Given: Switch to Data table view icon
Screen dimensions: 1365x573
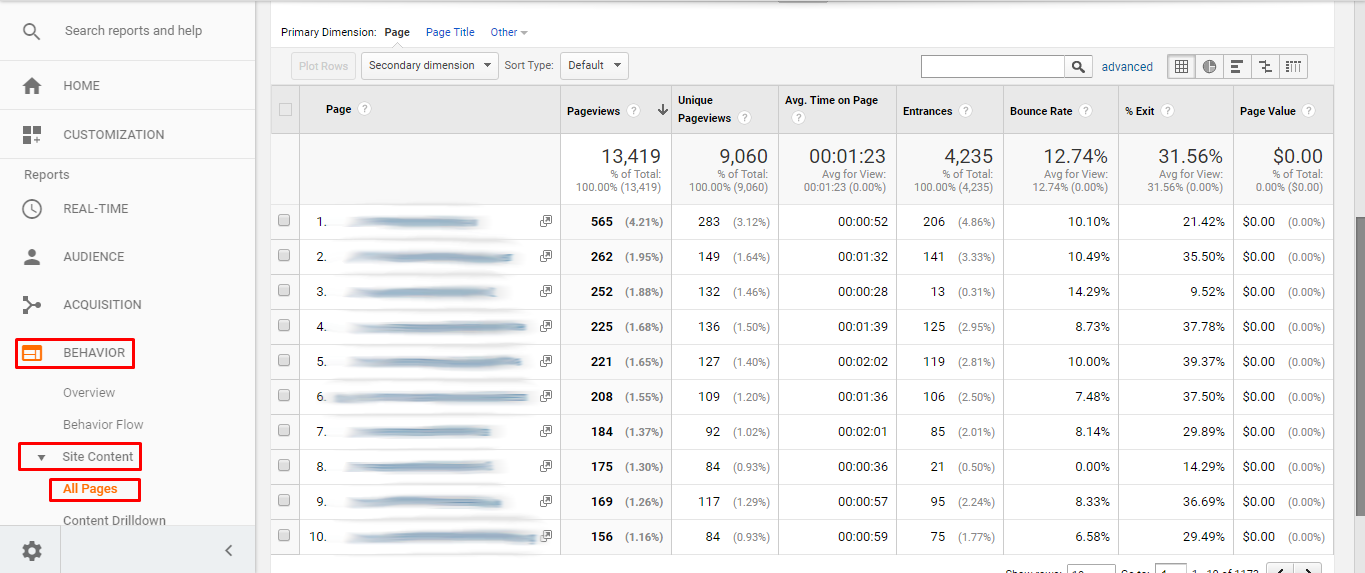Looking at the screenshot, I should (1182, 66).
